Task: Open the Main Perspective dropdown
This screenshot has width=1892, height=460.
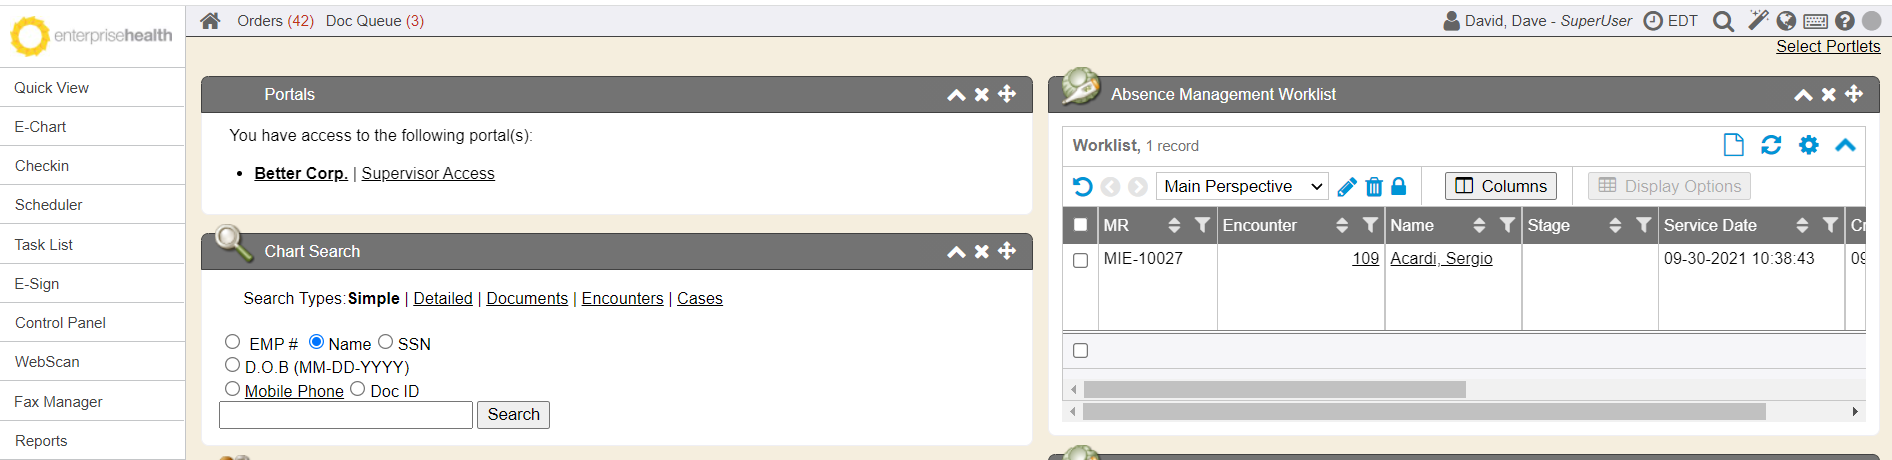Action: point(1243,187)
